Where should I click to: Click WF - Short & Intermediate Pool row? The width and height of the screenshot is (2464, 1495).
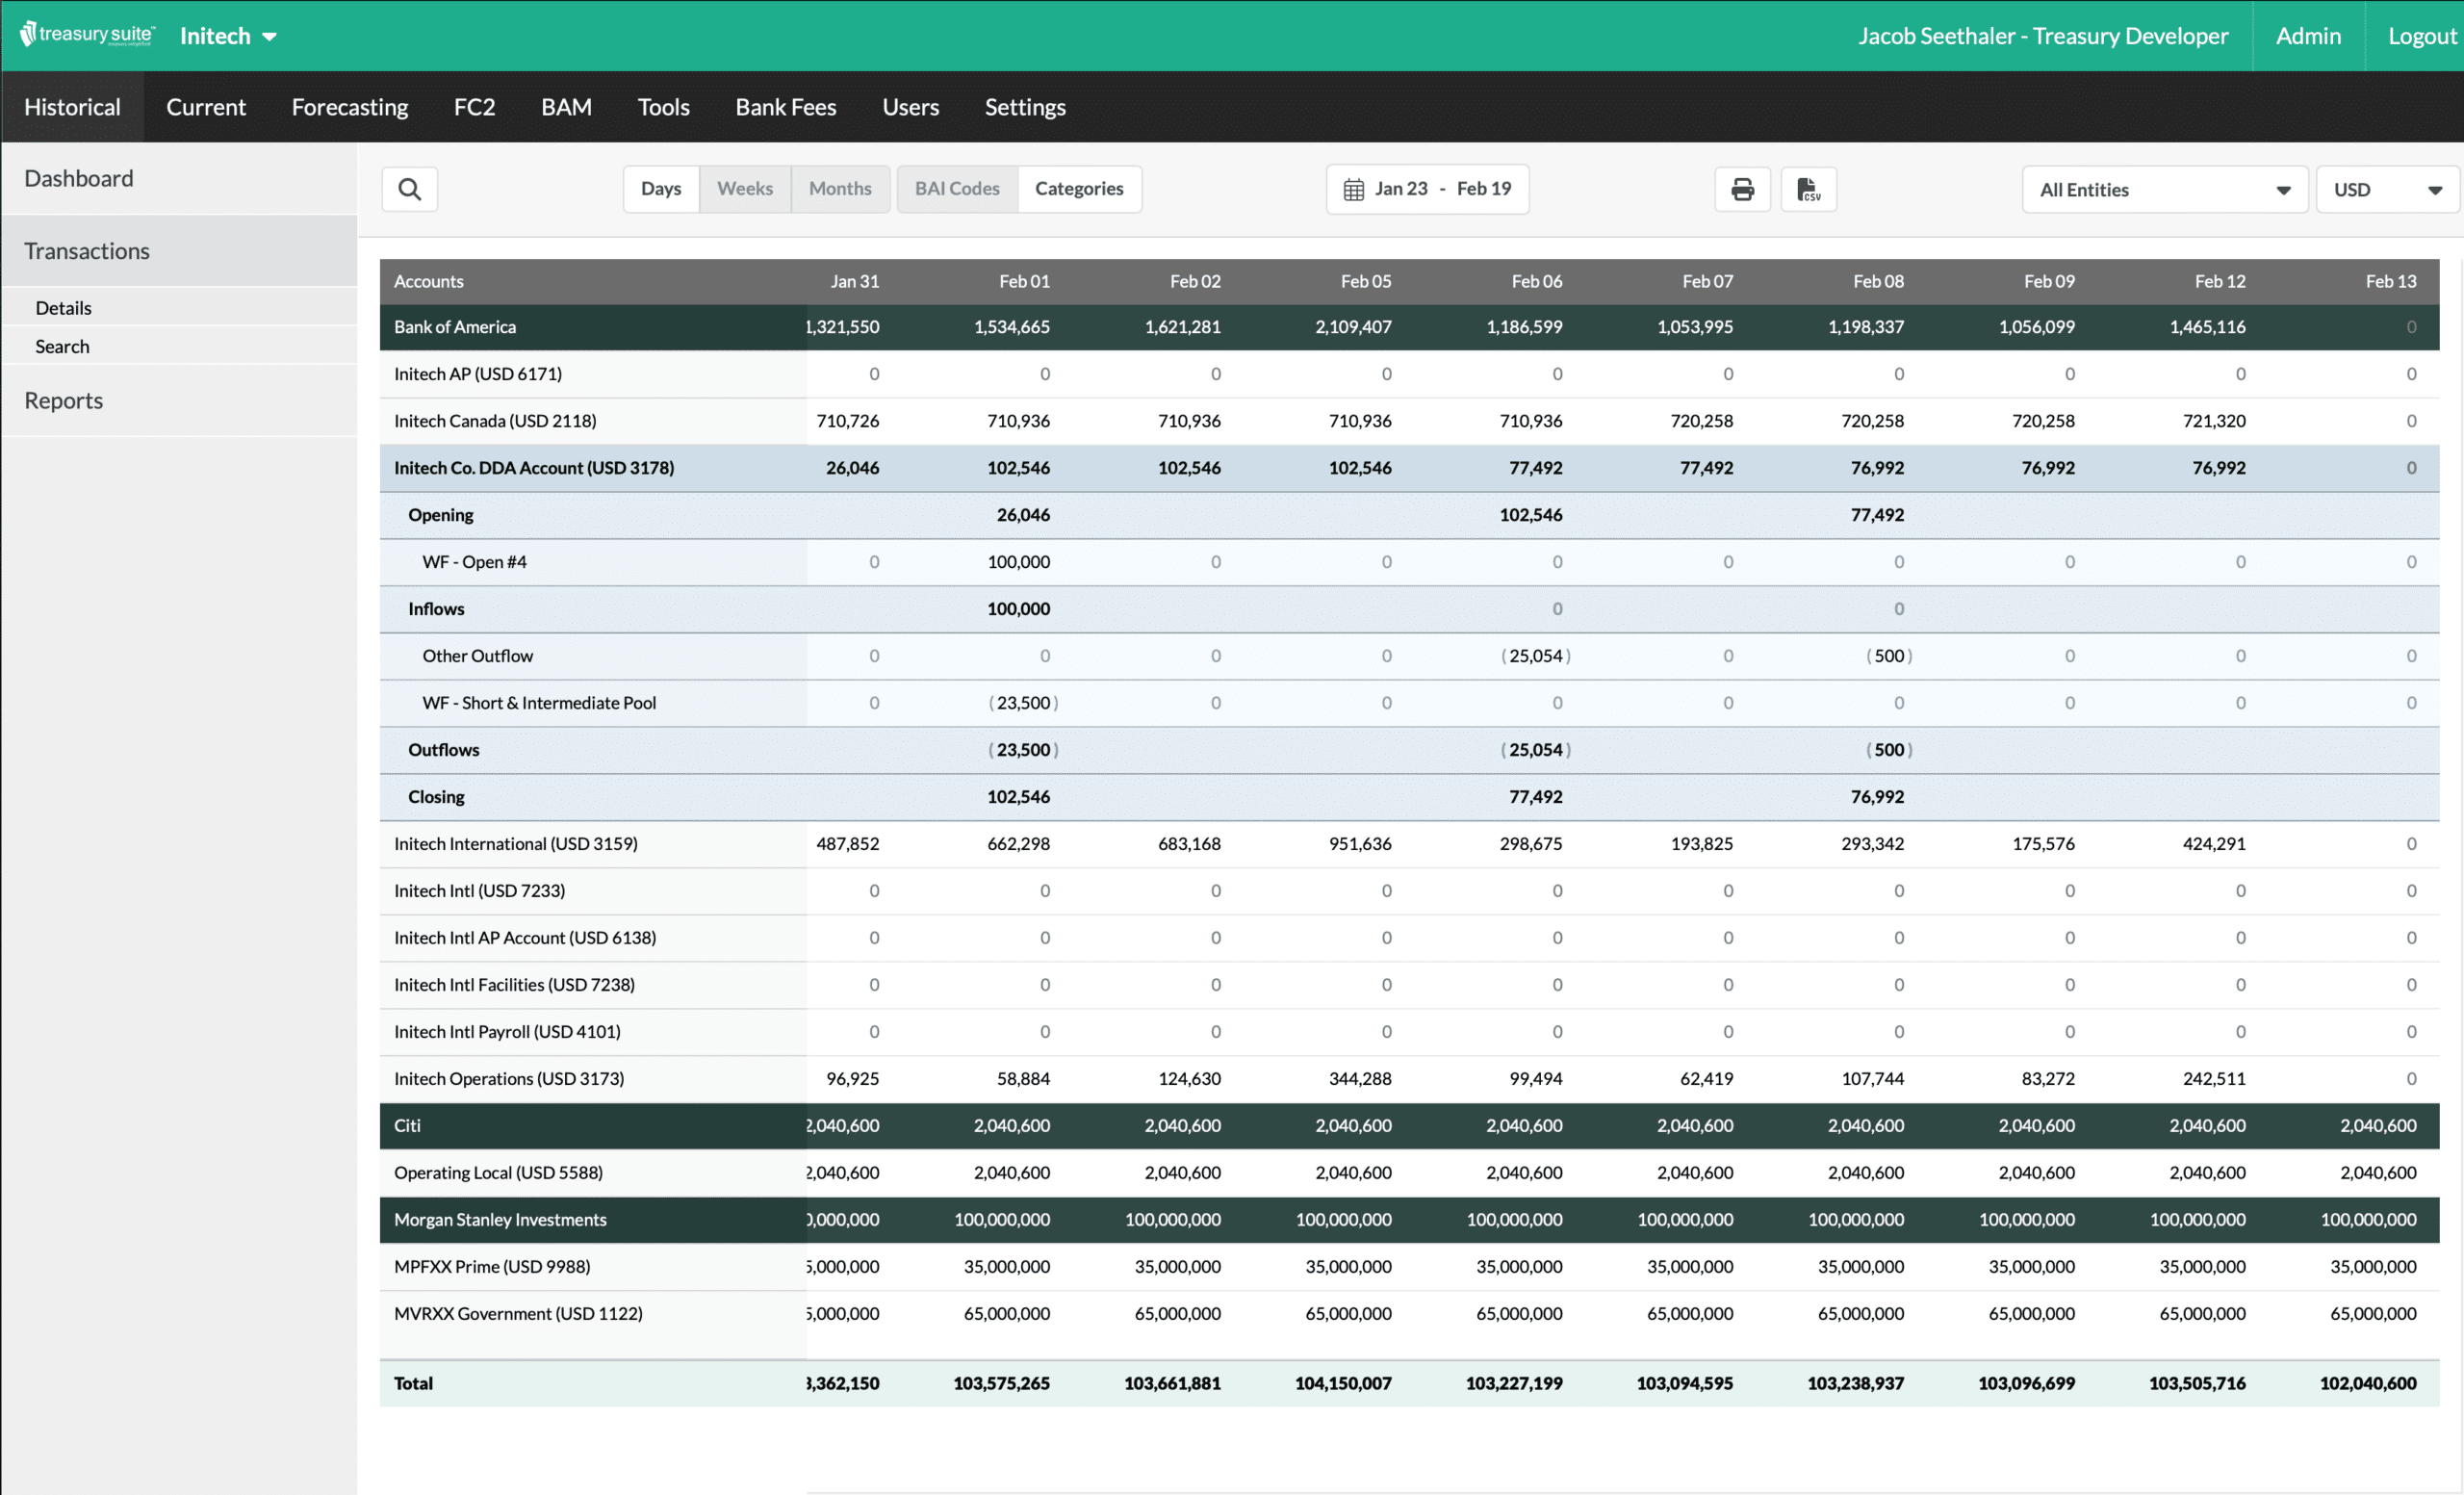pos(1409,703)
